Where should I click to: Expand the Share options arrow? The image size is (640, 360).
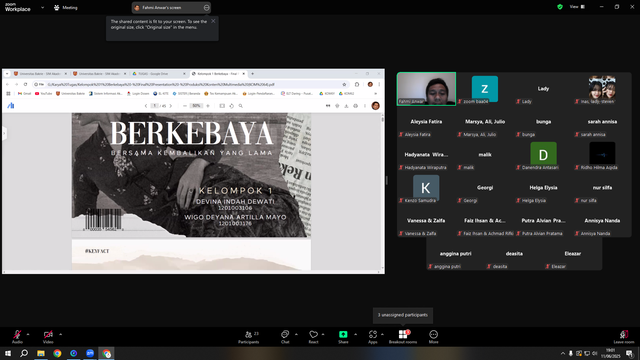point(356,334)
